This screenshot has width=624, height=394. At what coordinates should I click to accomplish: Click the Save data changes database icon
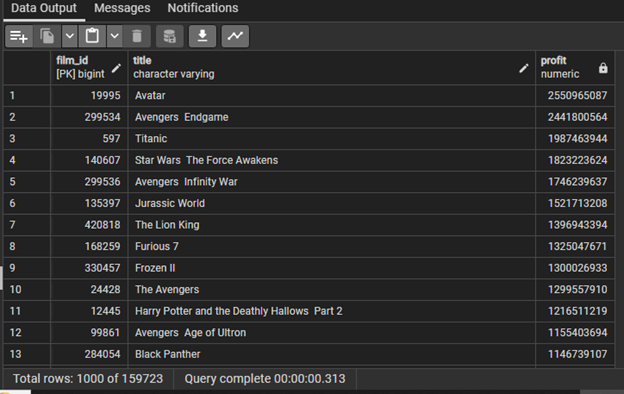pos(170,36)
